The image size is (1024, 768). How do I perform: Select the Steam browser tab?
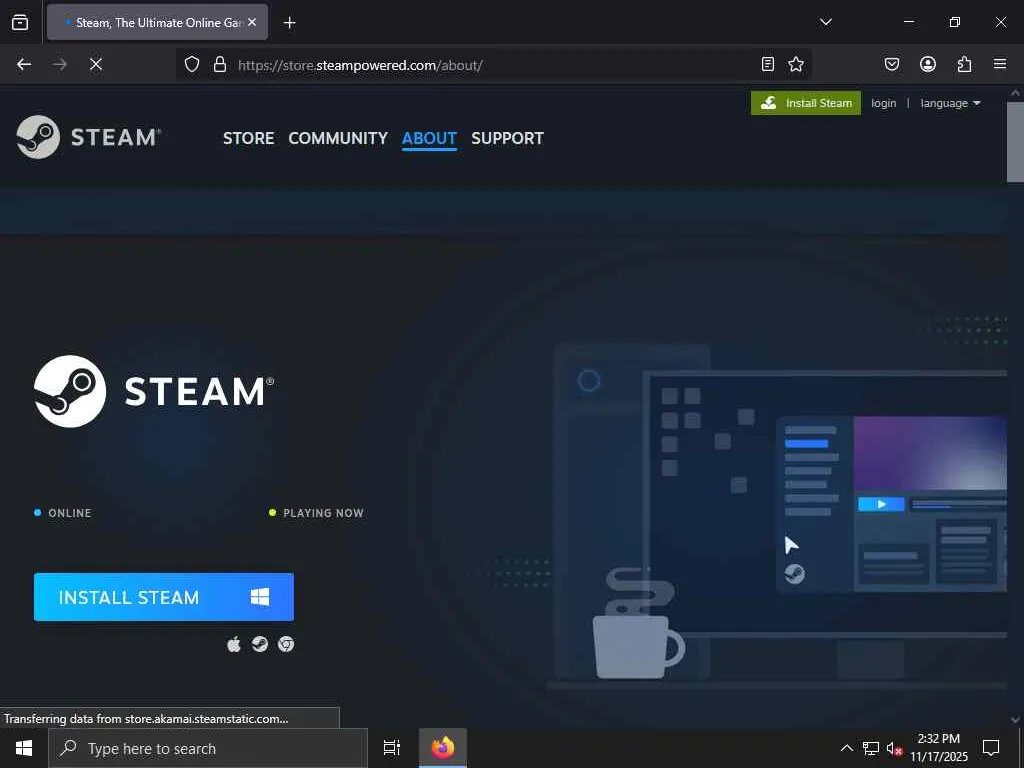pyautogui.click(x=157, y=22)
